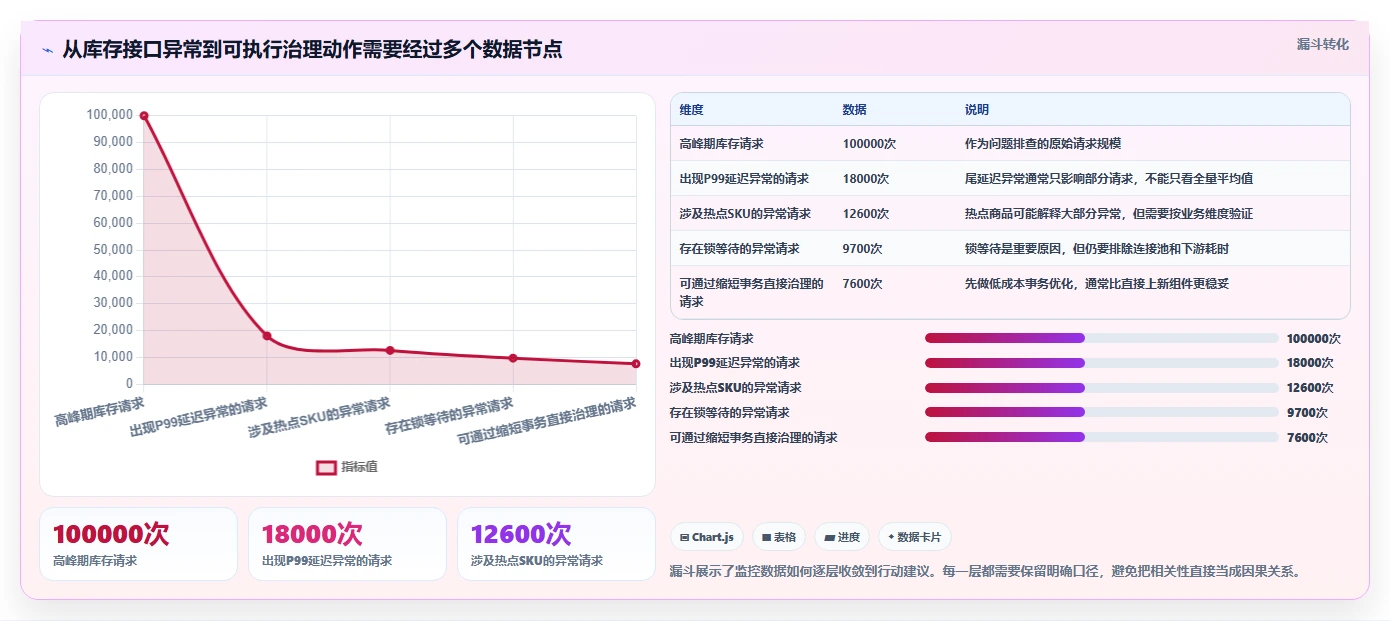Click the 高峰期库存请求 progress bar
This screenshot has height=621, width=1390.
pyautogui.click(x=1102, y=338)
